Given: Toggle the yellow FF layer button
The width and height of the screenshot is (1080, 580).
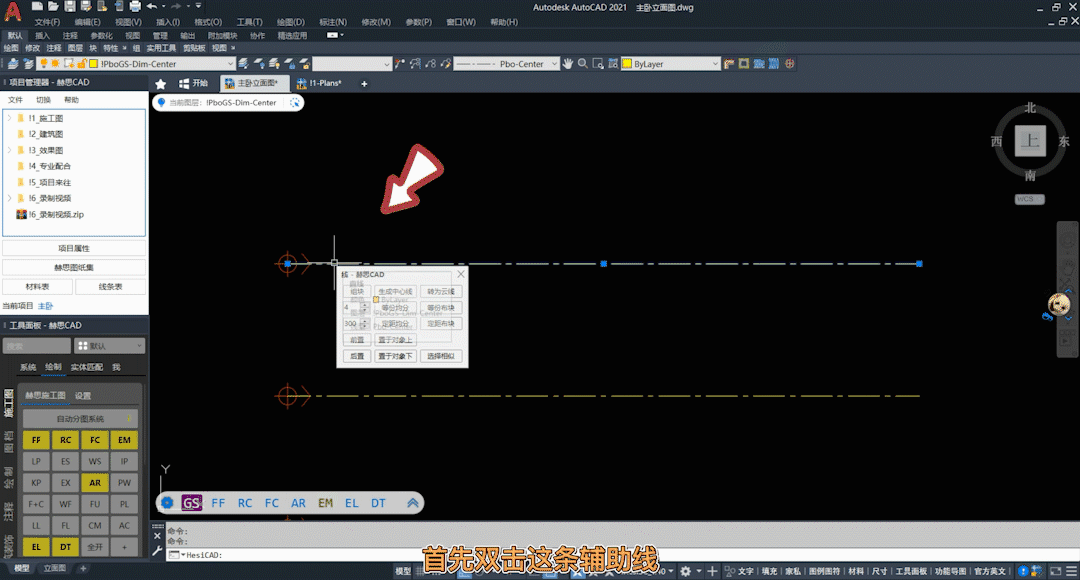Looking at the screenshot, I should (37, 440).
